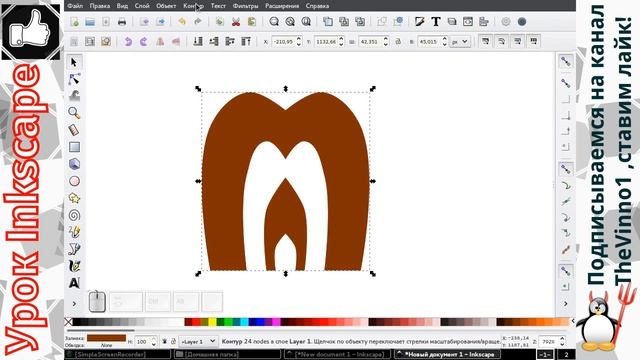
Task: Open the Align and Distribute icon
Action: (x=484, y=22)
